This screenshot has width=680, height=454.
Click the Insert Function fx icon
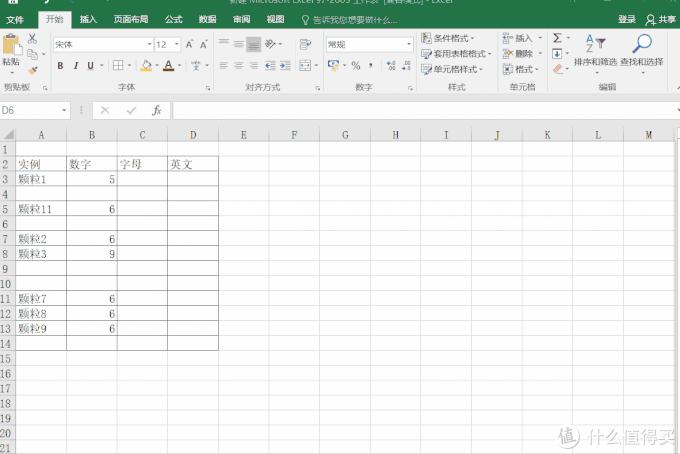coord(157,111)
